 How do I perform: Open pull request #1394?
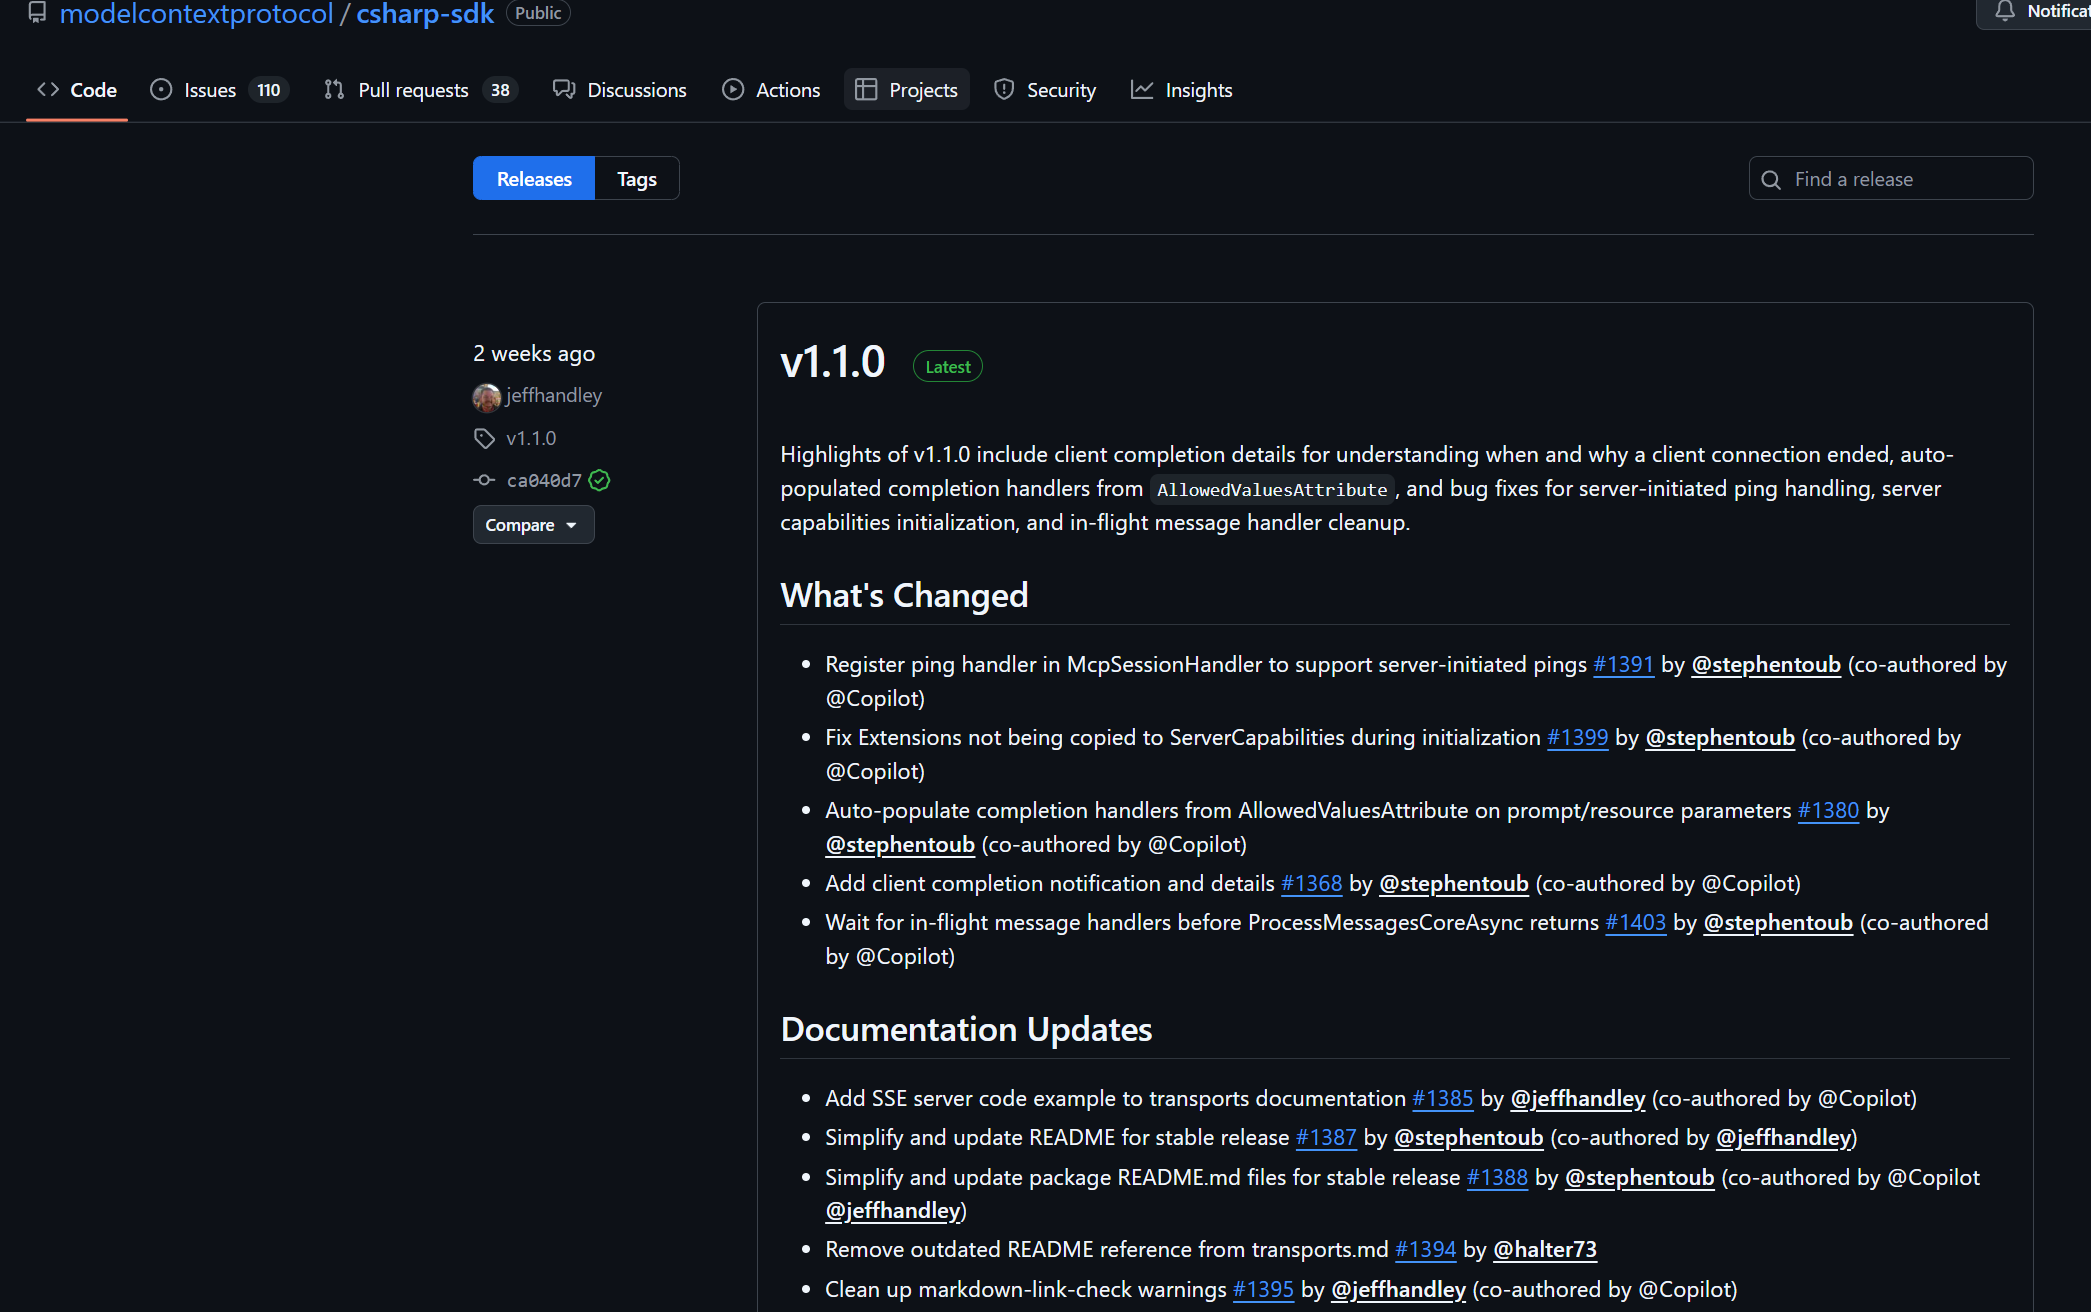point(1425,1250)
